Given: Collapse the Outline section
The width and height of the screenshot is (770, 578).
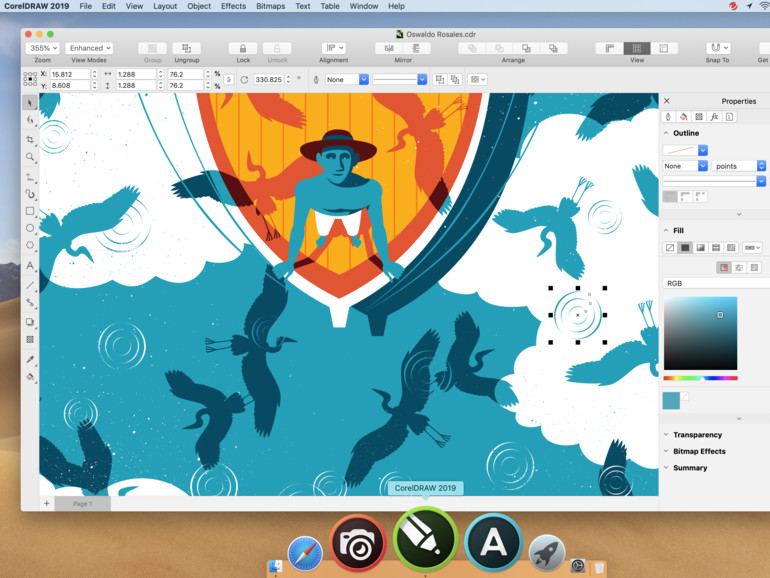Looking at the screenshot, I should (666, 133).
